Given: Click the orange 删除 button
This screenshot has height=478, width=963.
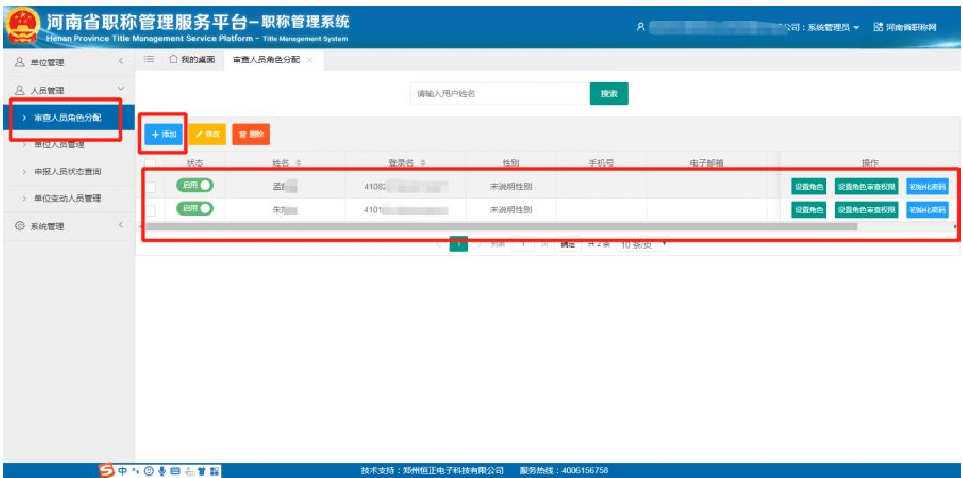Looking at the screenshot, I should click(x=251, y=134).
